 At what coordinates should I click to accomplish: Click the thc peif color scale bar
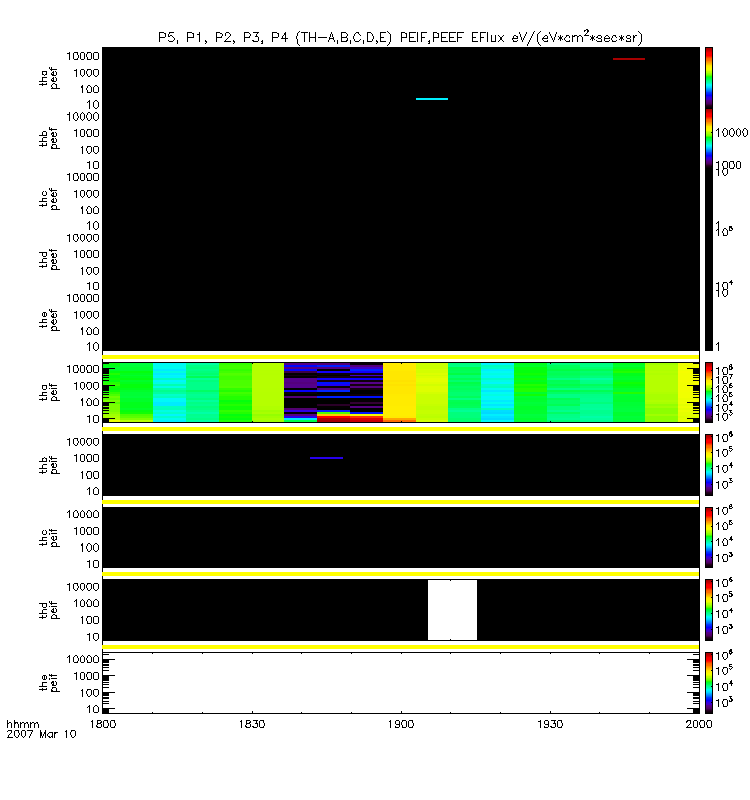(x=709, y=535)
